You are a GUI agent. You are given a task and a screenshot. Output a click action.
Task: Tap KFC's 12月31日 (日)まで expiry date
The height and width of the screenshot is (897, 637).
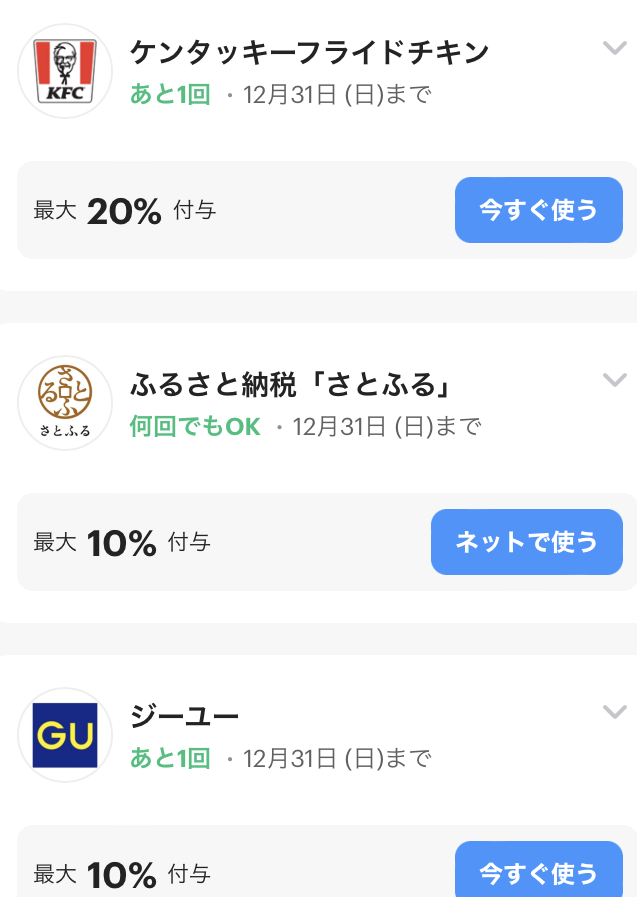click(x=337, y=94)
